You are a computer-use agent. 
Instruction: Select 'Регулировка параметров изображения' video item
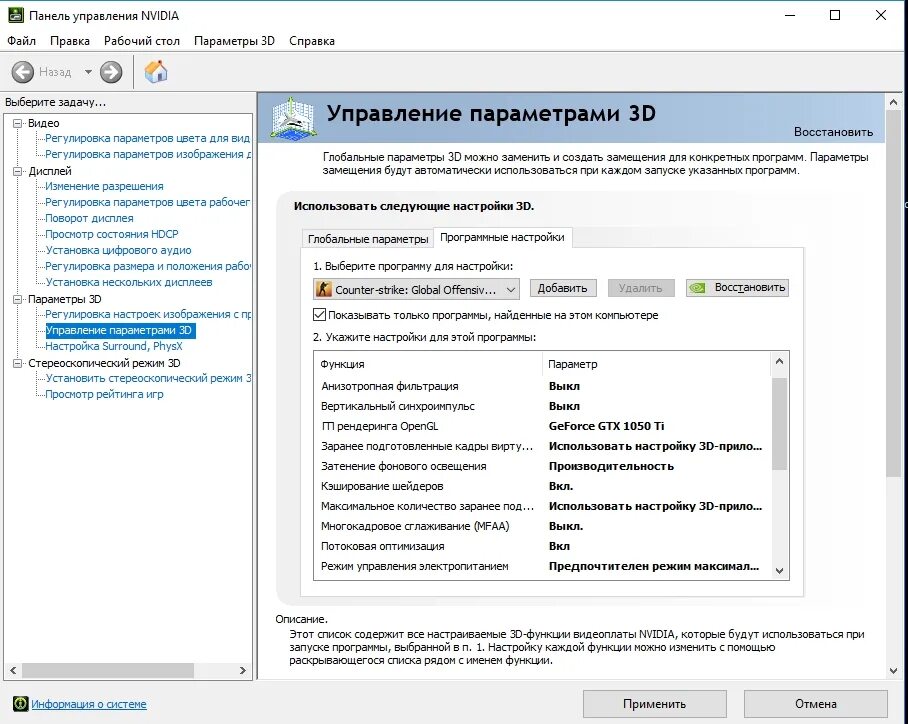(148, 155)
